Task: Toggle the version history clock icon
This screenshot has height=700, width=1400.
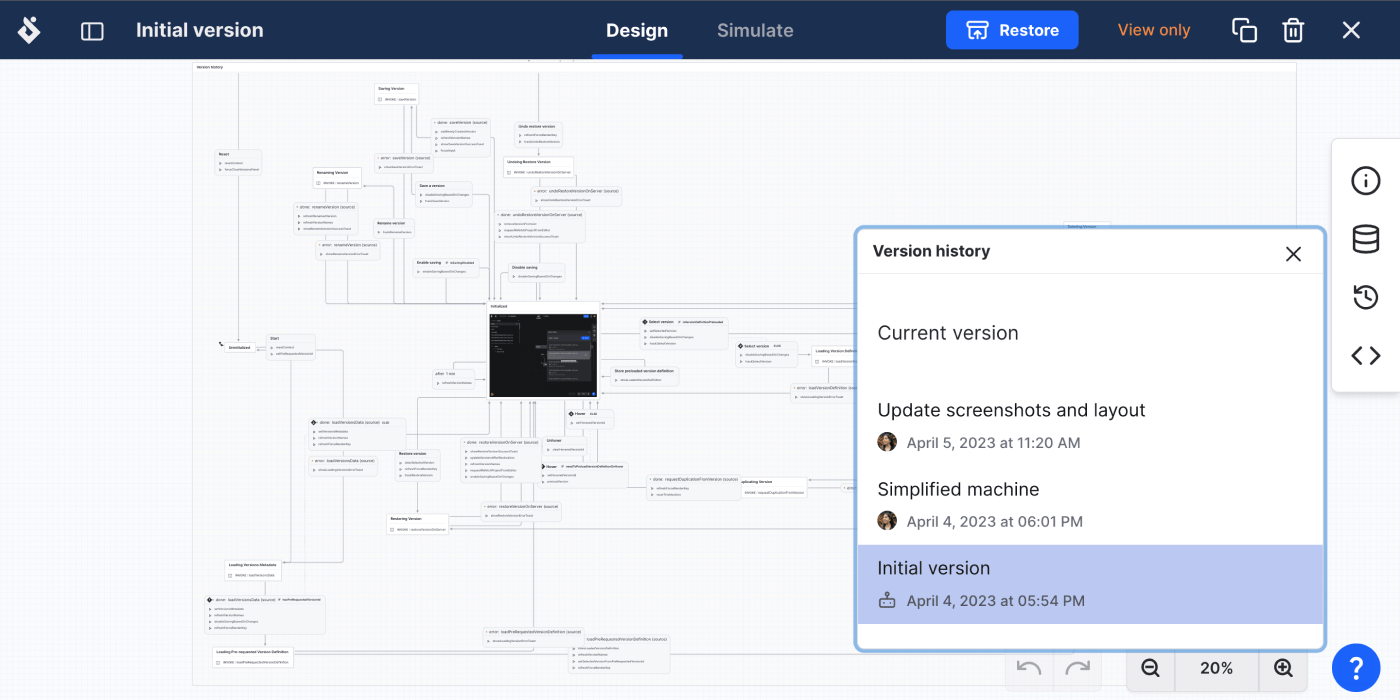Action: point(1365,297)
